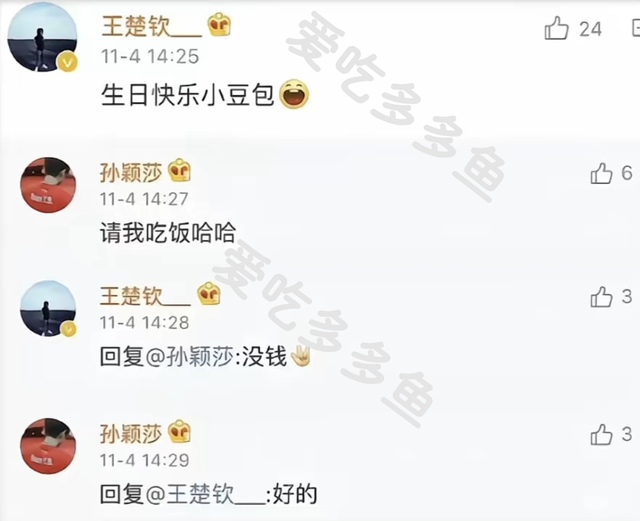Open 孙颖莎's avatar next to 14:29 reply
Viewport: 640px width, 521px height.
click(48, 446)
